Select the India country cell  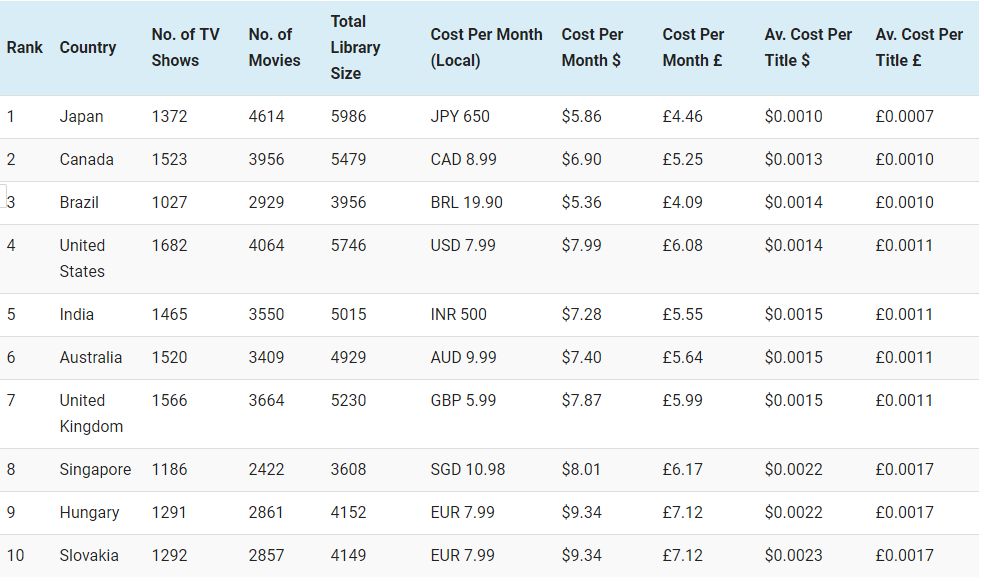click(x=76, y=314)
